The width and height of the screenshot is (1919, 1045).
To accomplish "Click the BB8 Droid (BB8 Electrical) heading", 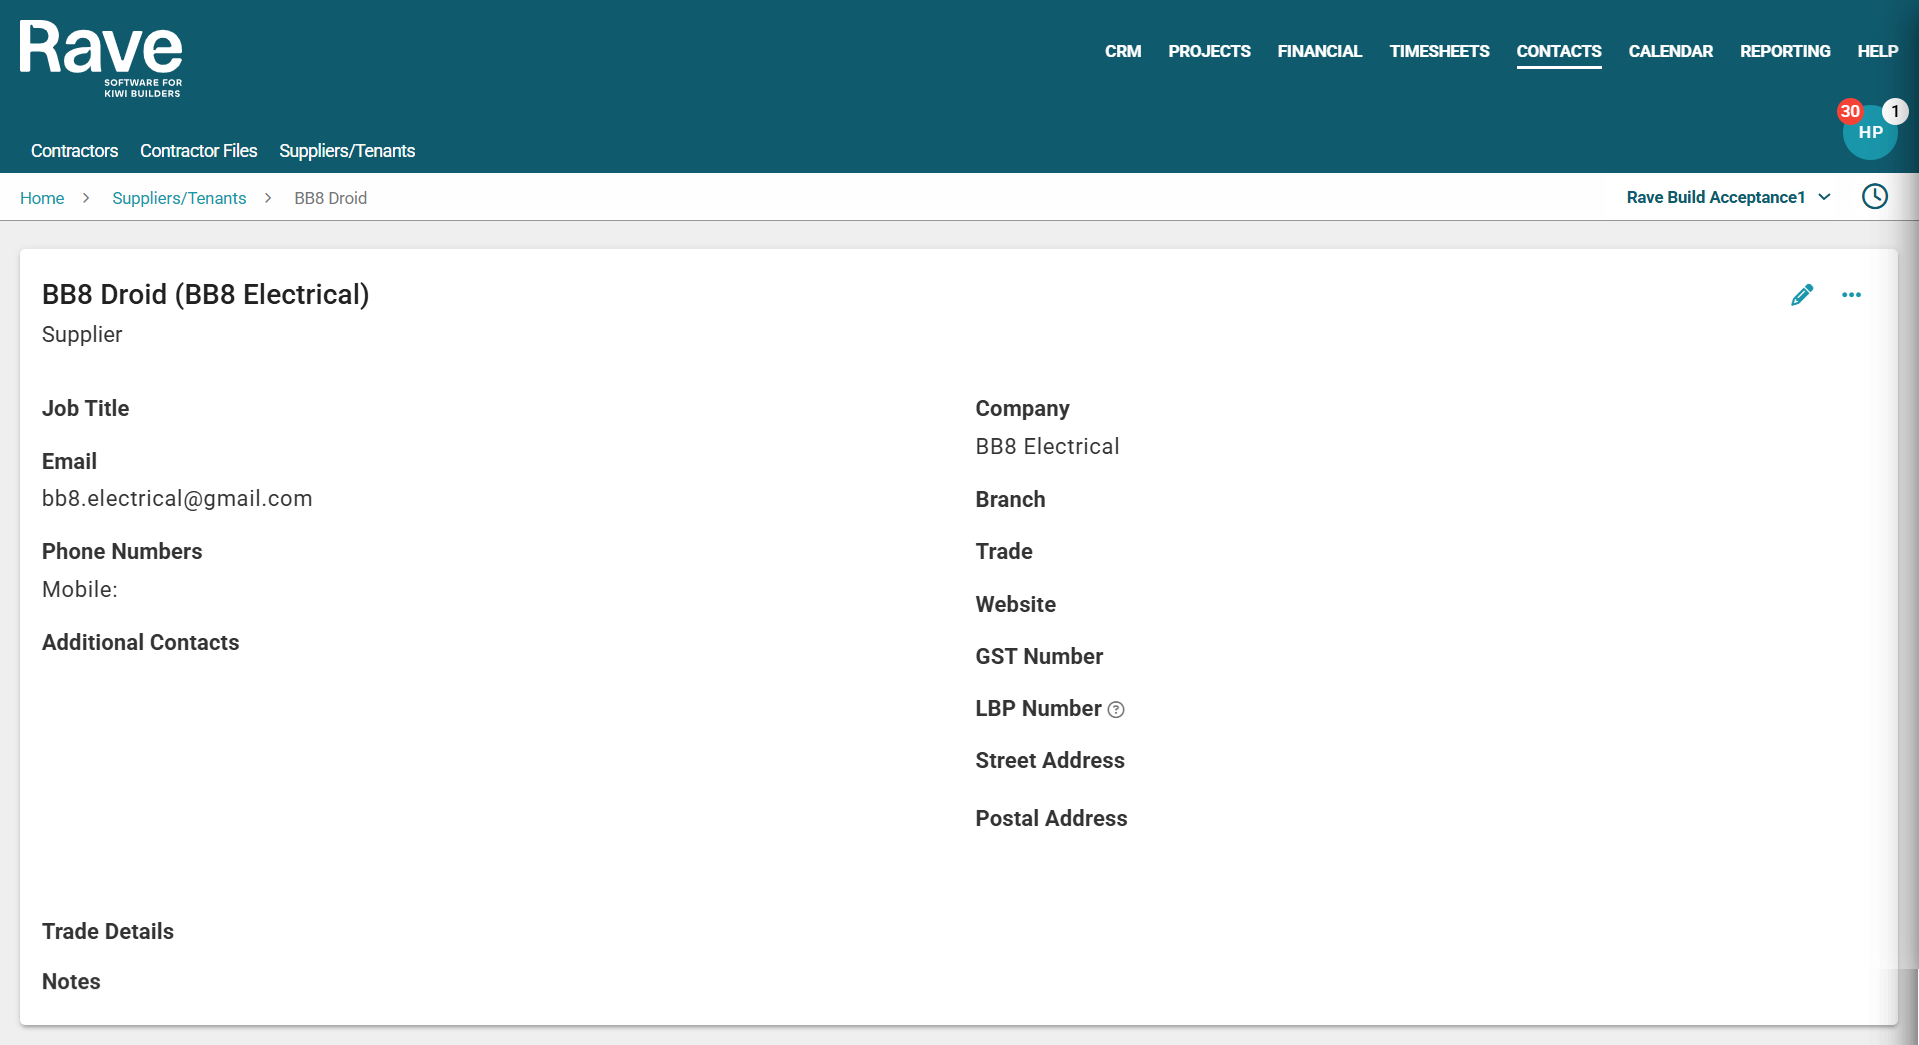I will [205, 295].
